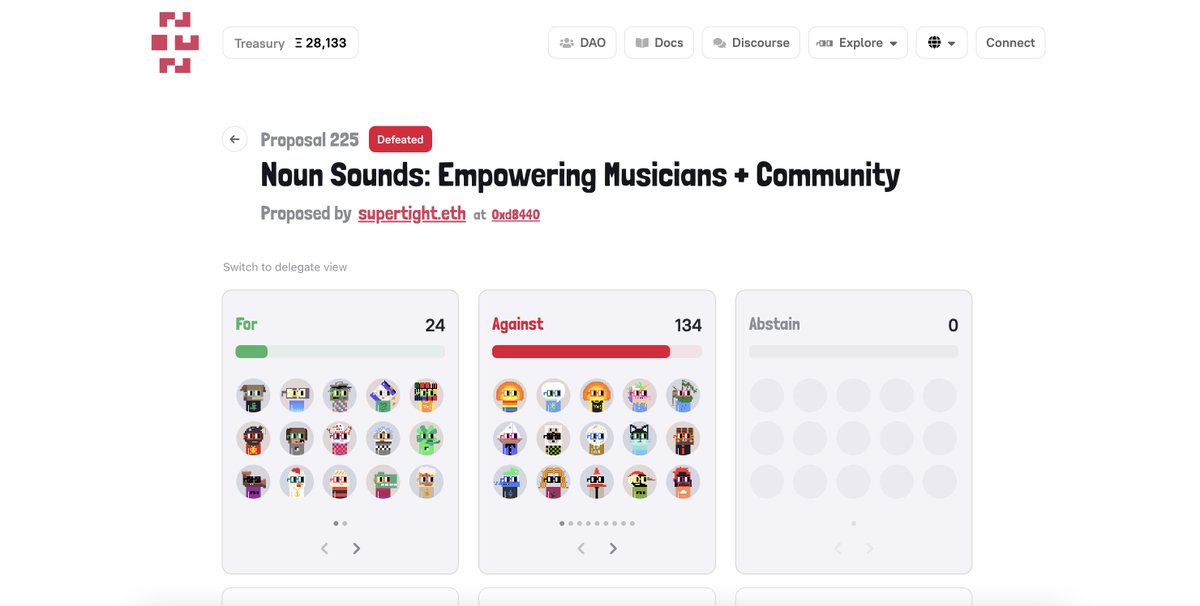The height and width of the screenshot is (606, 1200).
Task: Open the black cat-head Noun in Against
Action: (x=640, y=439)
